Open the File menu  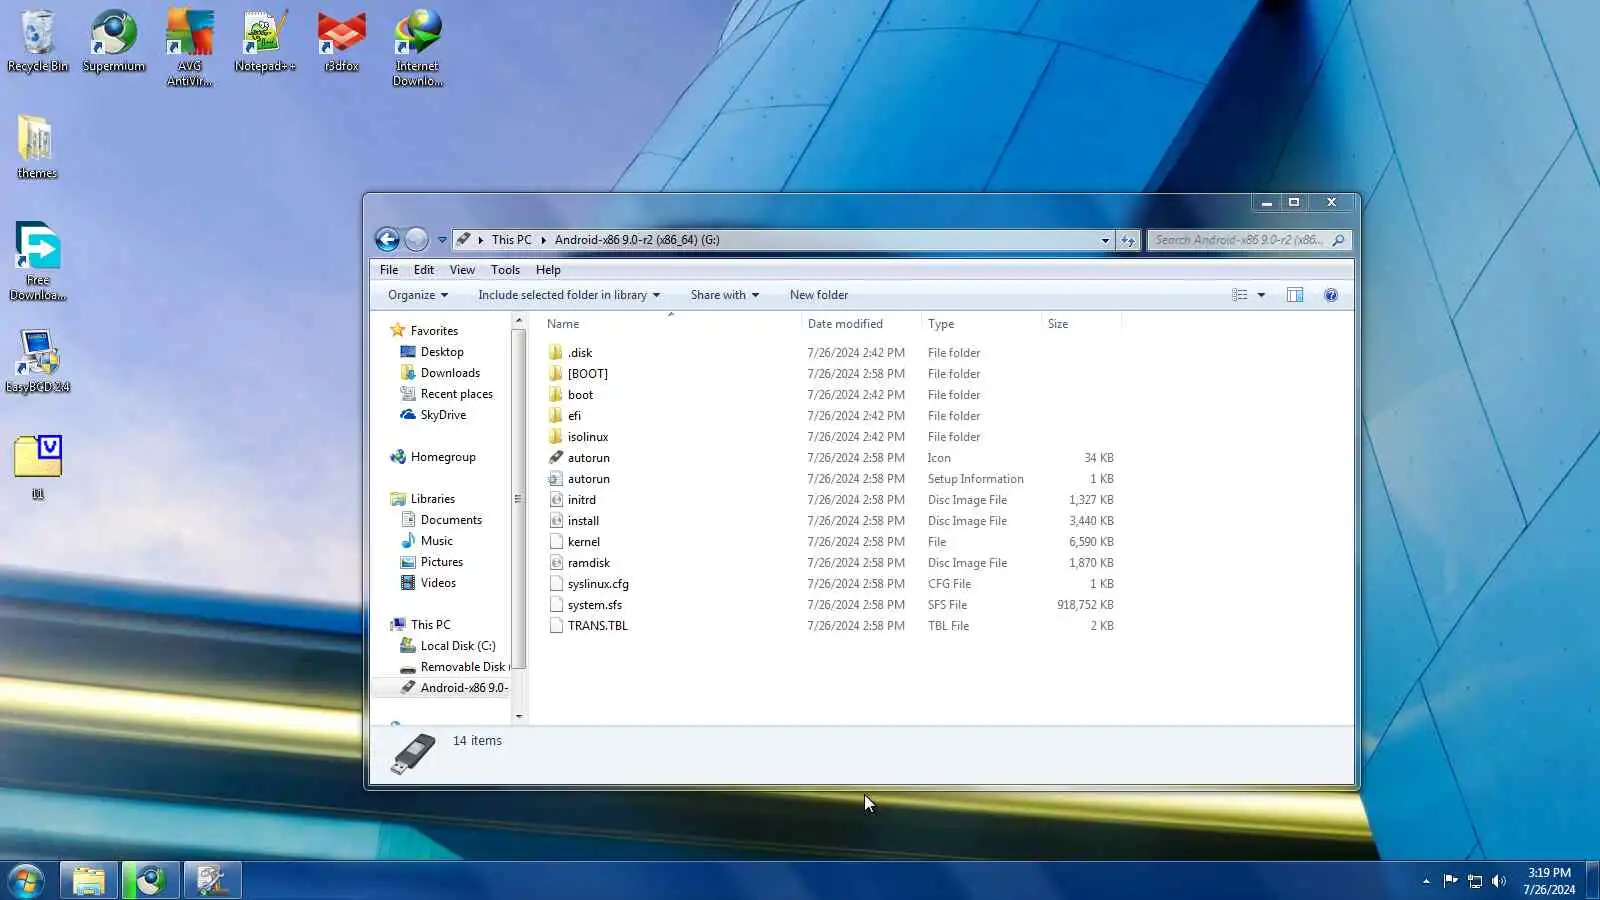click(x=389, y=270)
